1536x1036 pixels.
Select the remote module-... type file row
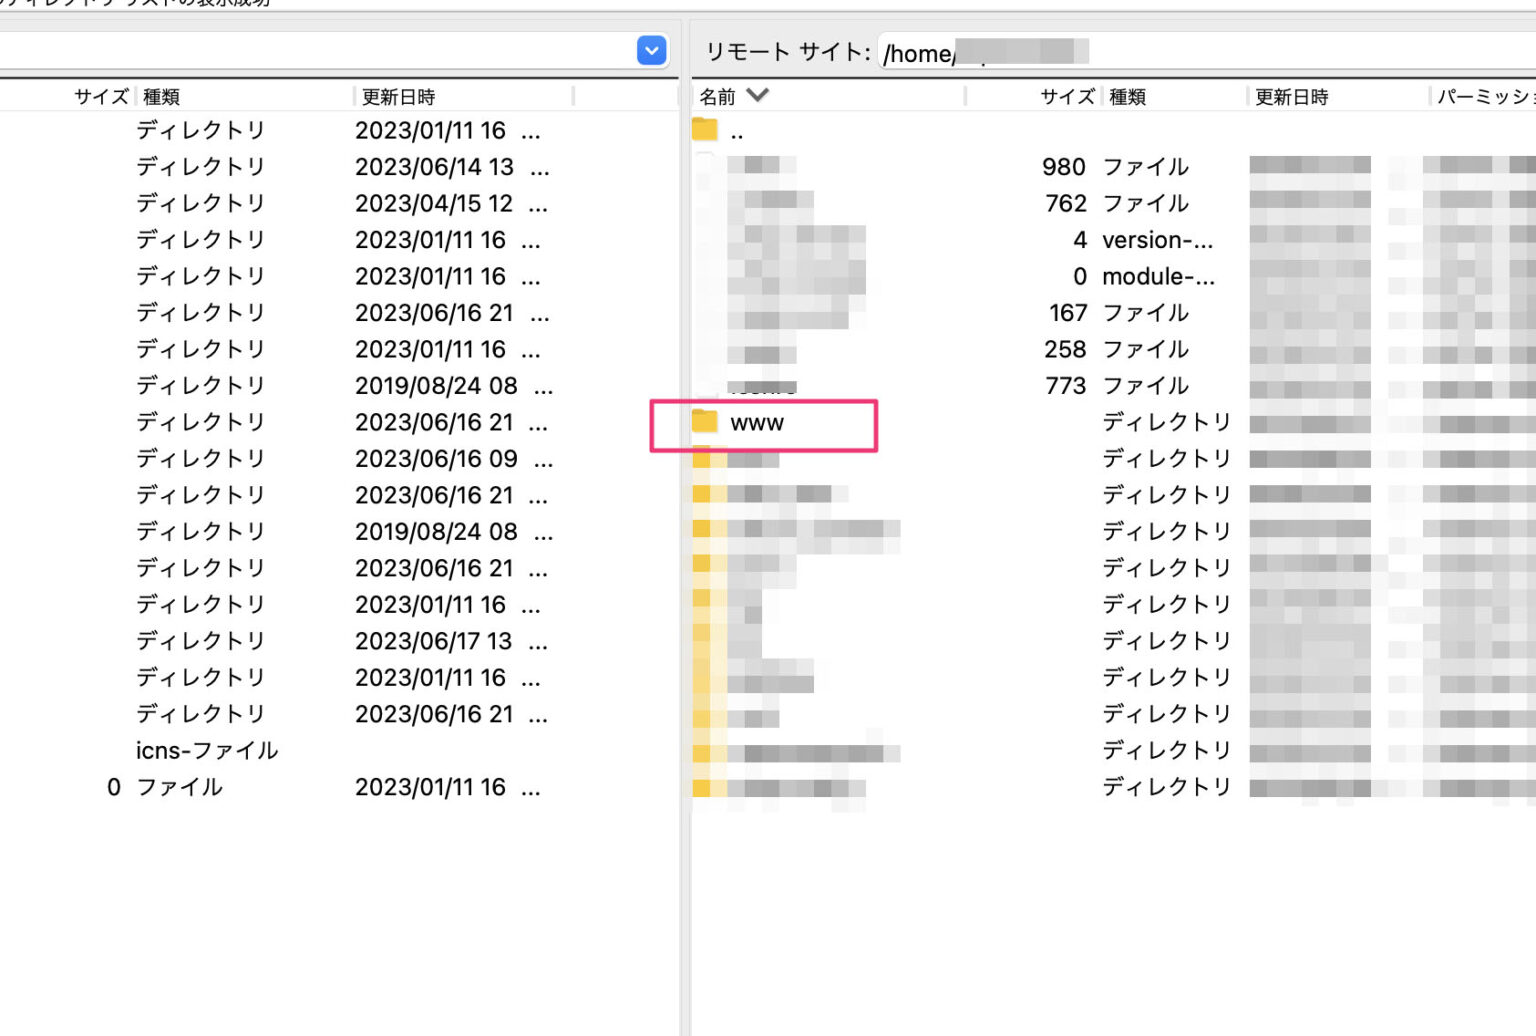1157,277
